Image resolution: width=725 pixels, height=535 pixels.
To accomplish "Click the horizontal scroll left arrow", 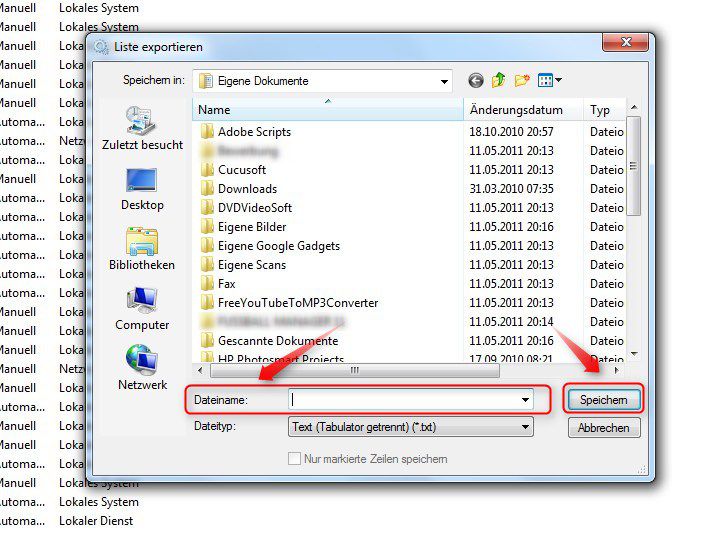I will coord(200,370).
